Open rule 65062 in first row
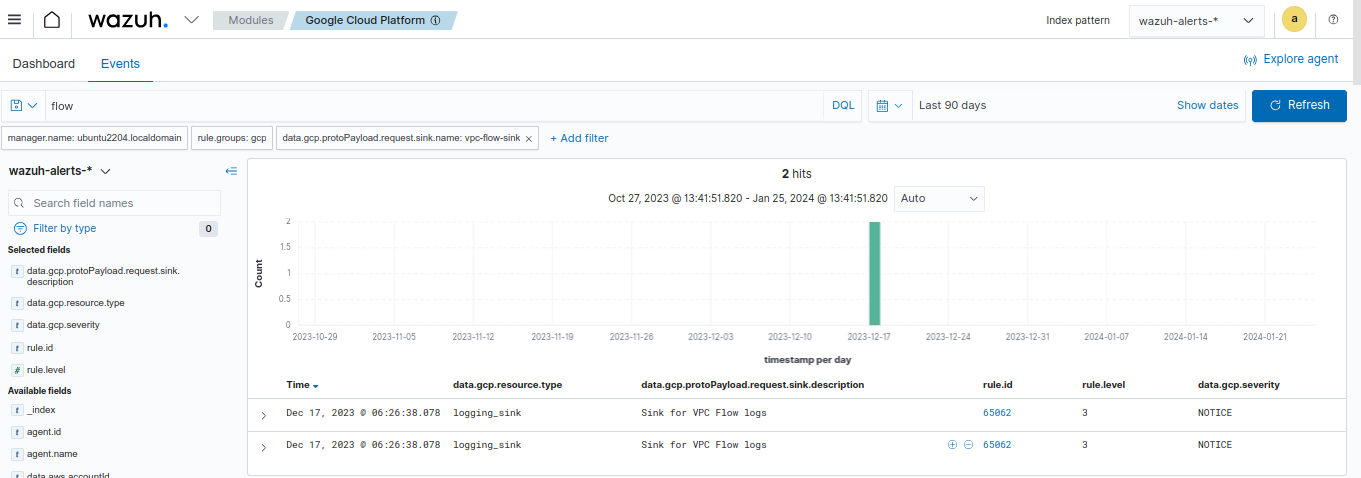This screenshot has height=478, width=1361. click(997, 413)
